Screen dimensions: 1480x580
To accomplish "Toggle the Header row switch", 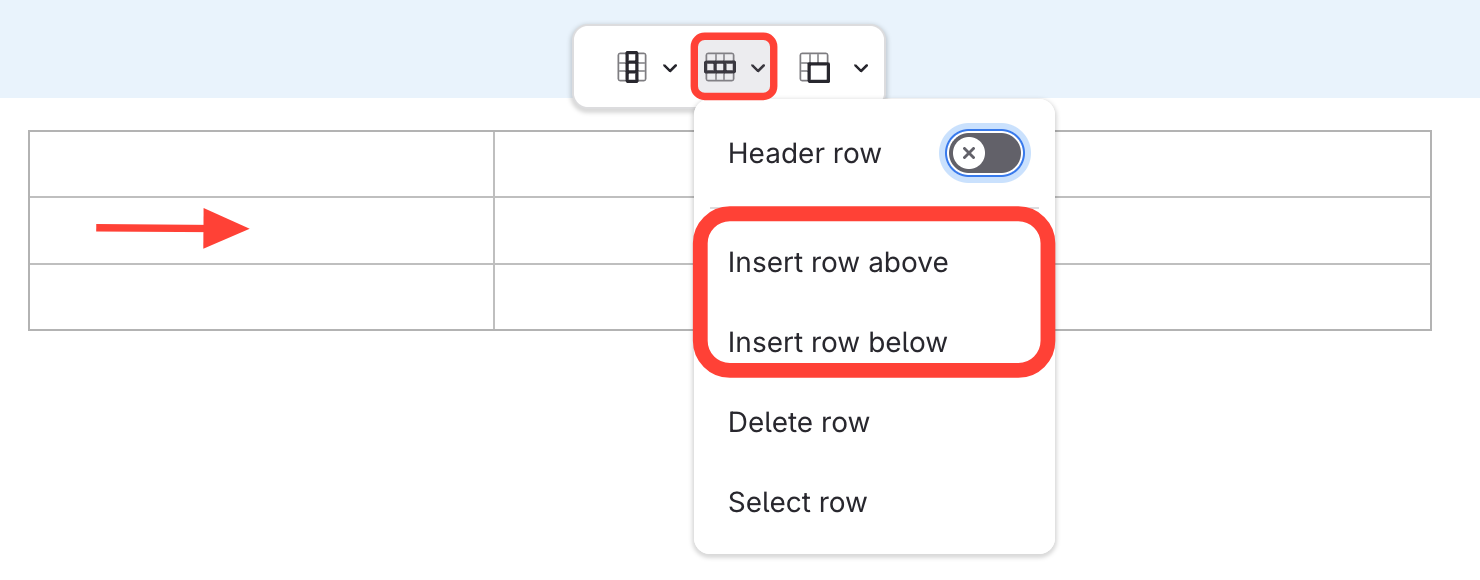I will coord(985,154).
